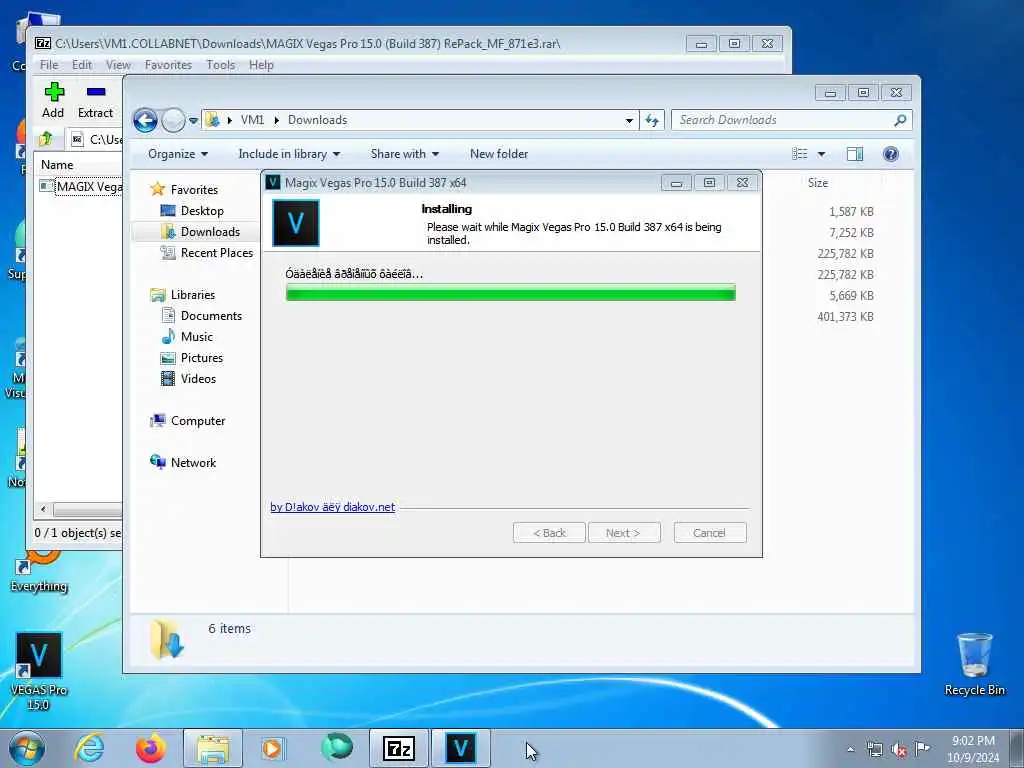This screenshot has width=1024, height=768.
Task: Open the Share with dropdown
Action: coord(404,154)
